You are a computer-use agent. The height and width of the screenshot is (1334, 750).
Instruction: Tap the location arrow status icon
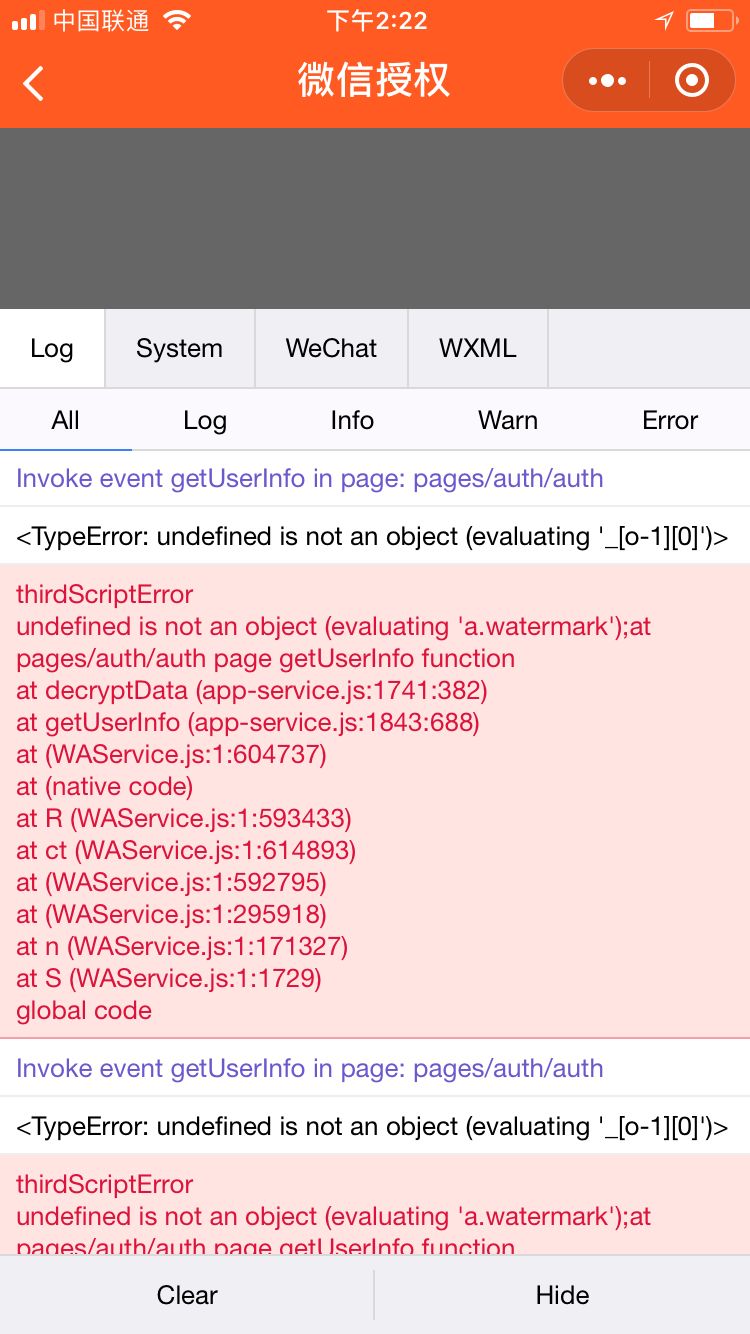[x=664, y=20]
